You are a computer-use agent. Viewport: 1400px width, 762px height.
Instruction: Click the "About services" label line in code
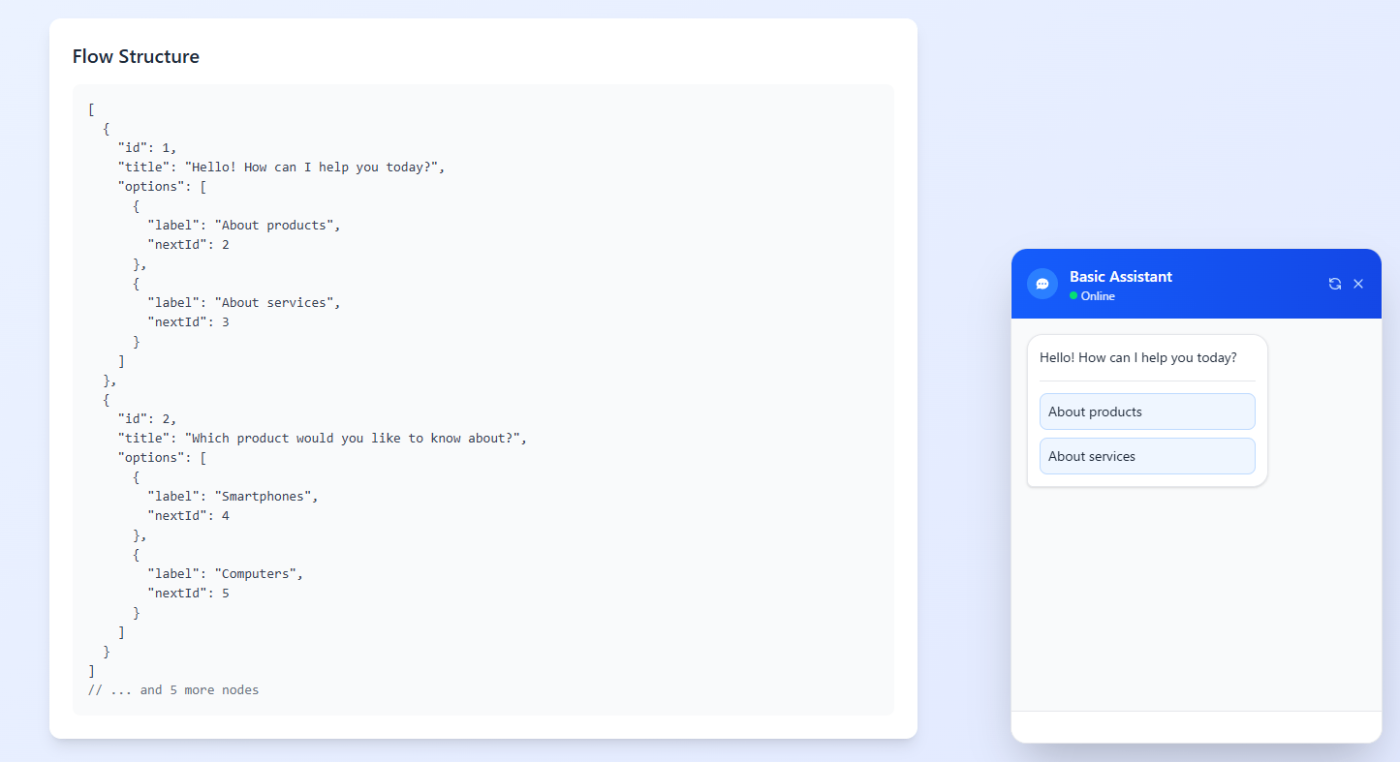tap(244, 303)
